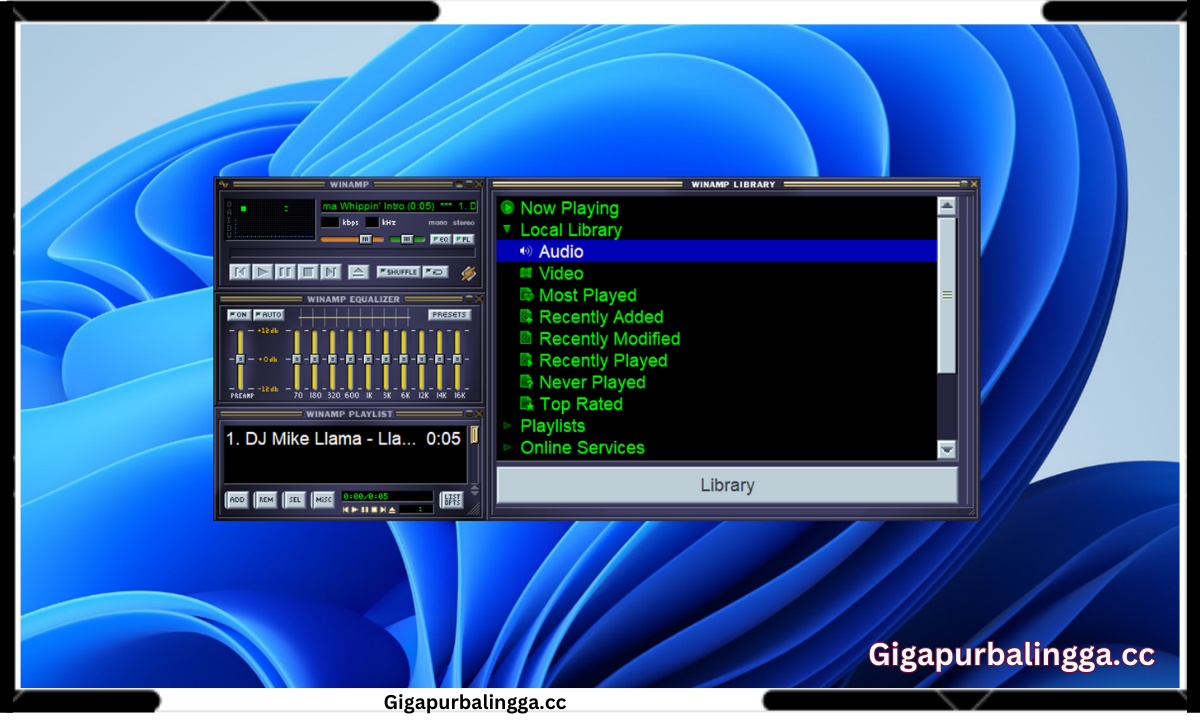
Task: Click the 16K equalizer band slider
Action: (457, 360)
